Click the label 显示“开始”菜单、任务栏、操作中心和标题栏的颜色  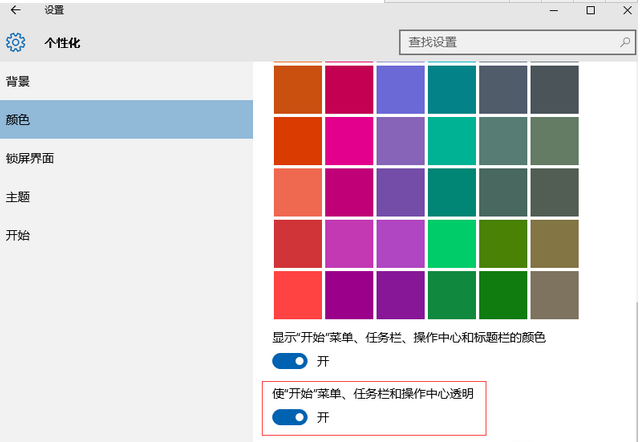409,337
